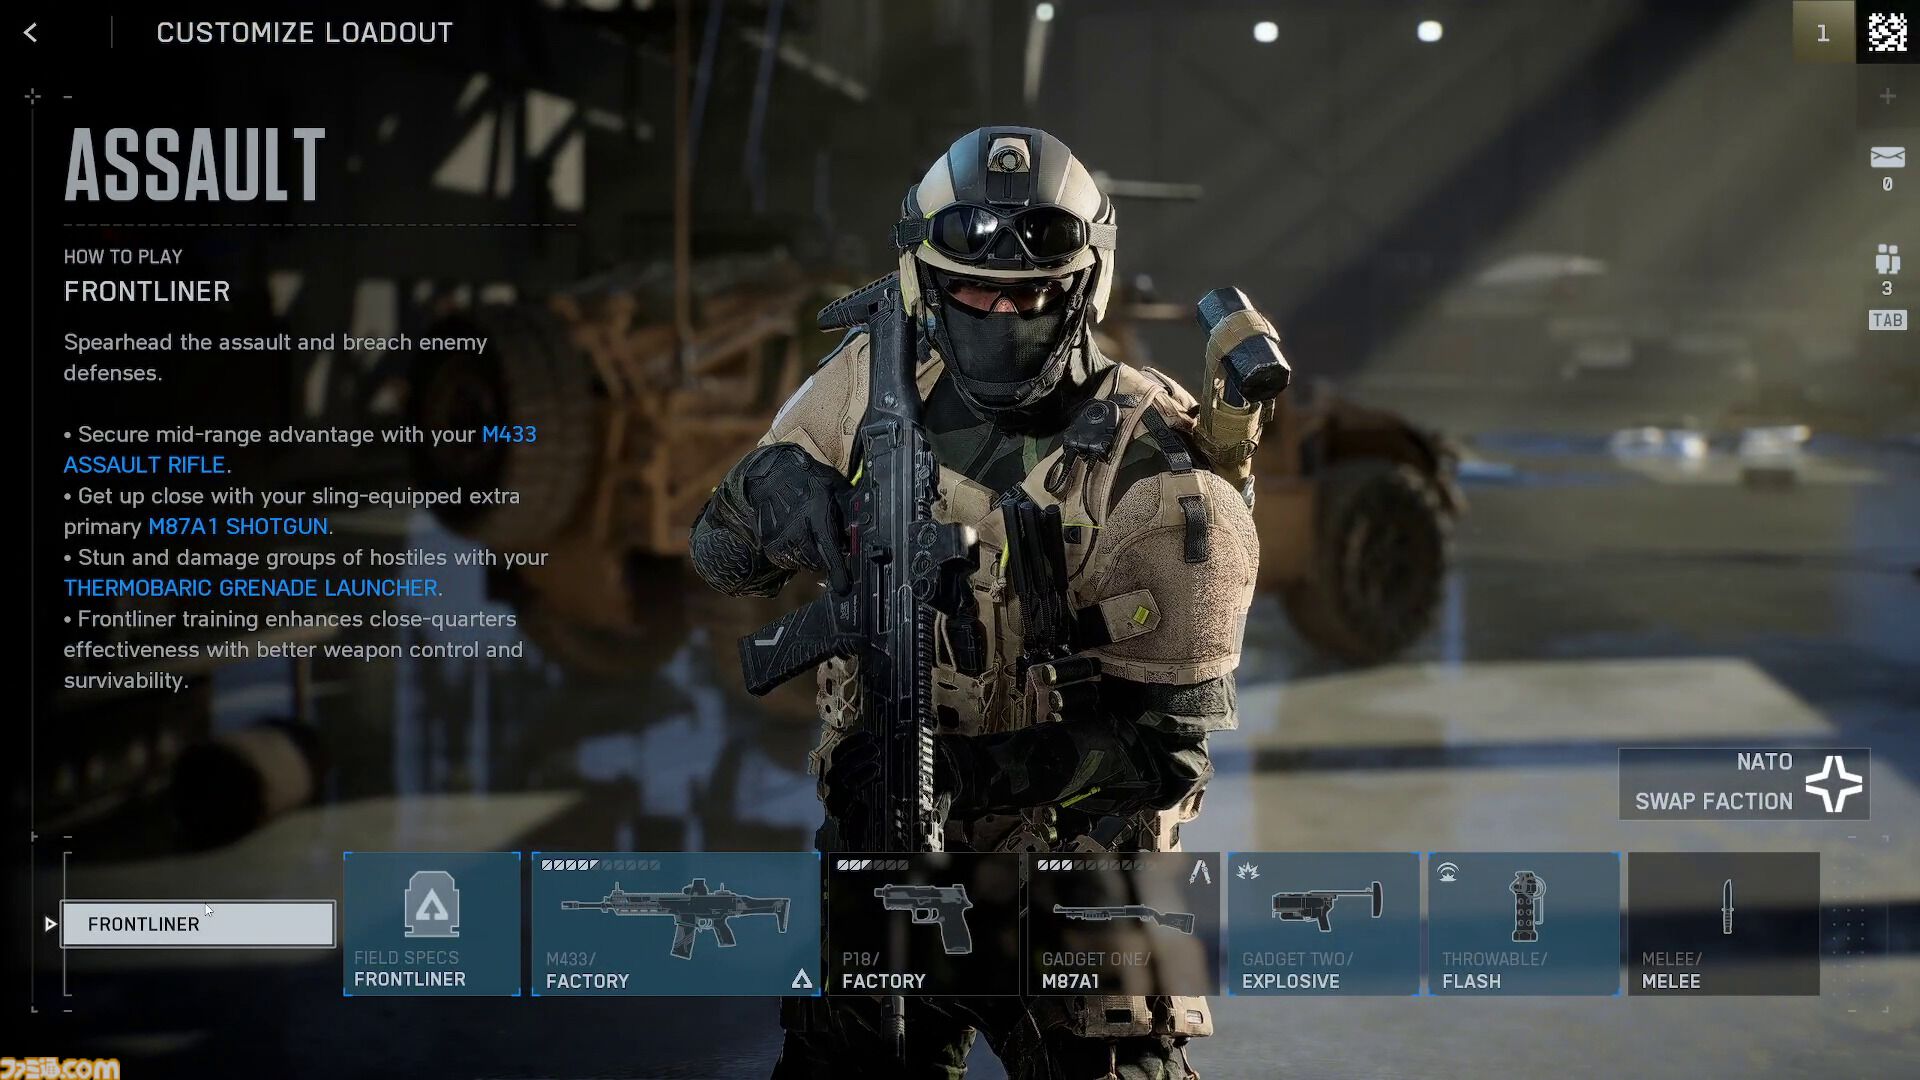This screenshot has width=1920, height=1080.
Task: Select the Frontliner field specs badge icon
Action: (x=432, y=904)
